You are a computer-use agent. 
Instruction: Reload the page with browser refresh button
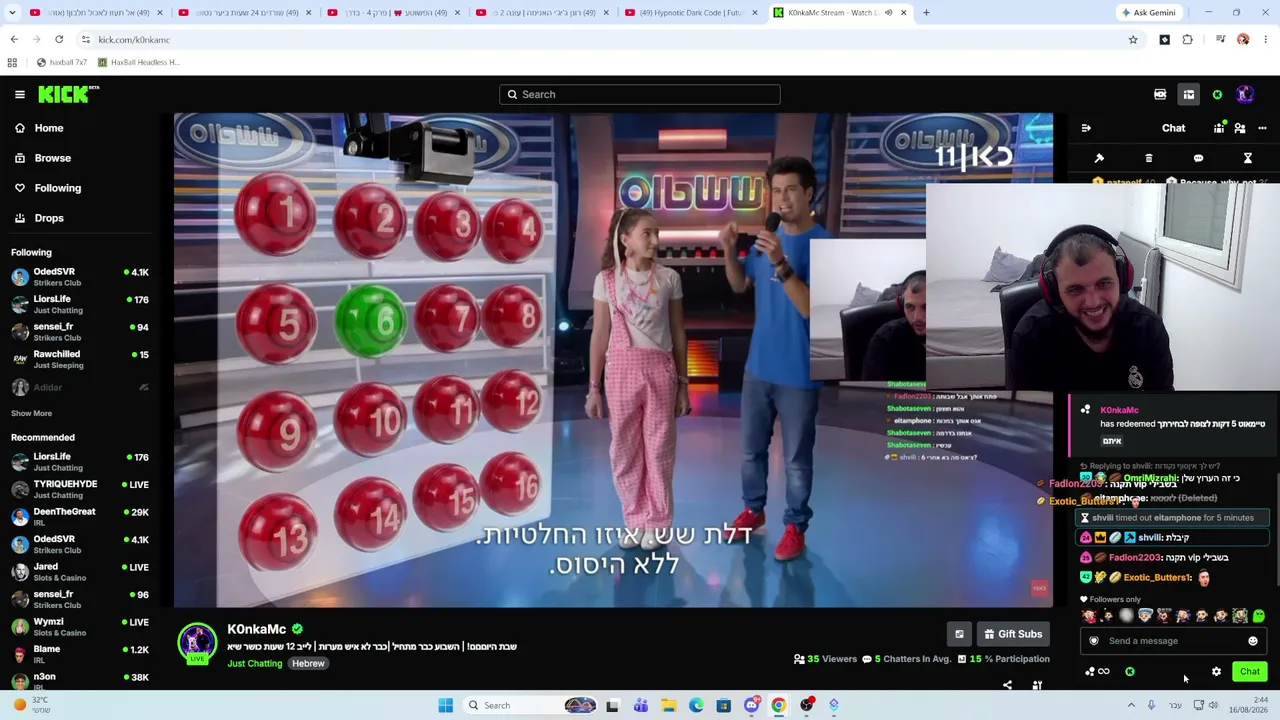[59, 39]
